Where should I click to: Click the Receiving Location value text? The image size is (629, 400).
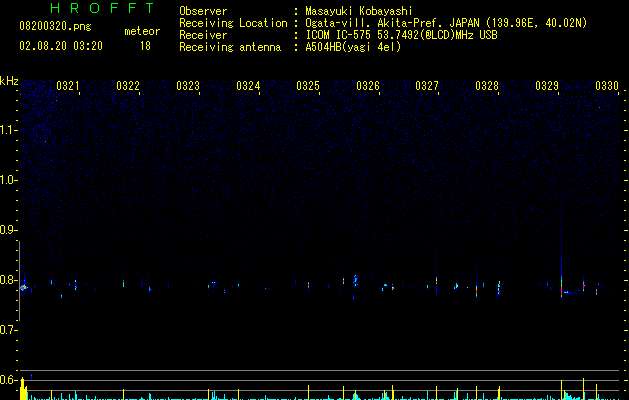pyautogui.click(x=446, y=23)
